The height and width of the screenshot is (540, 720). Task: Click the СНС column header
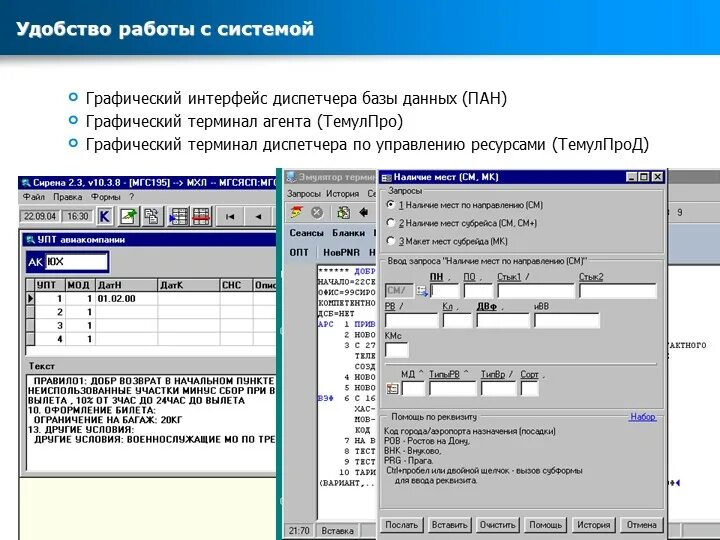coord(236,285)
